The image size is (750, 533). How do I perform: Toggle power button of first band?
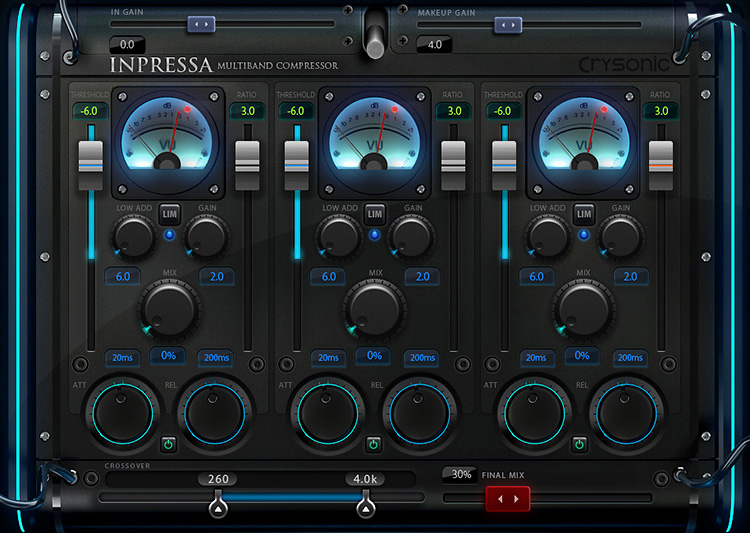pos(168,444)
